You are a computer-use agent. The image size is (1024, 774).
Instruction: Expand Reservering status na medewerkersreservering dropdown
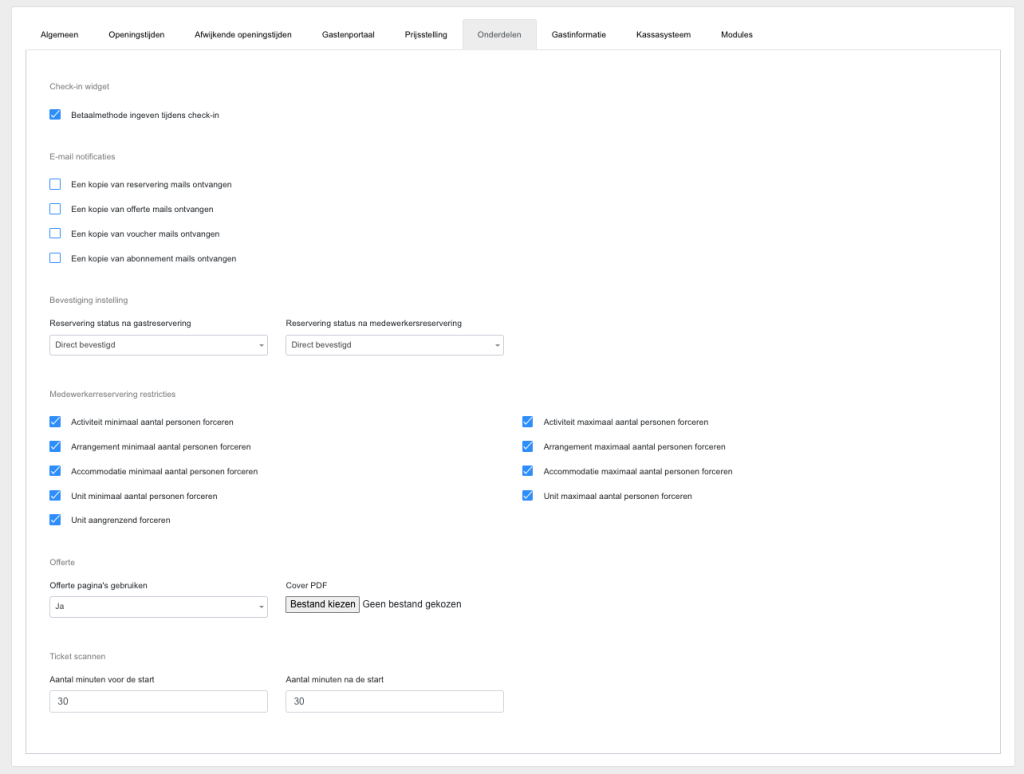pyautogui.click(x=394, y=345)
